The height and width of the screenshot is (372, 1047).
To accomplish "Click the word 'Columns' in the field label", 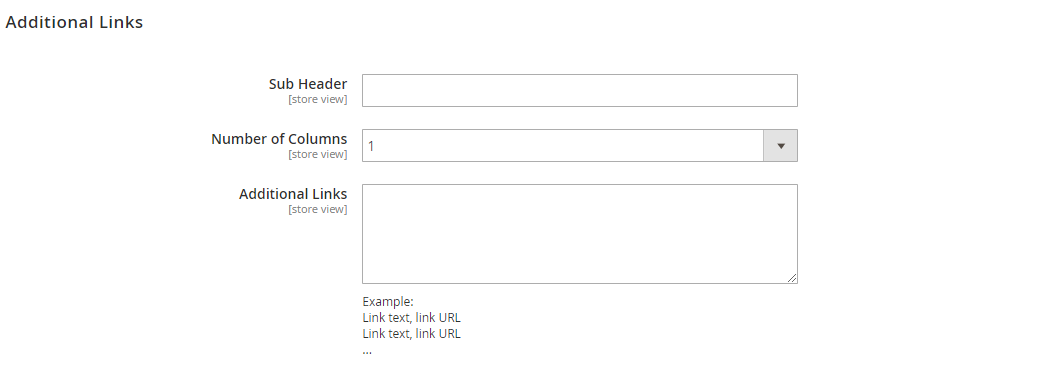I will (317, 139).
